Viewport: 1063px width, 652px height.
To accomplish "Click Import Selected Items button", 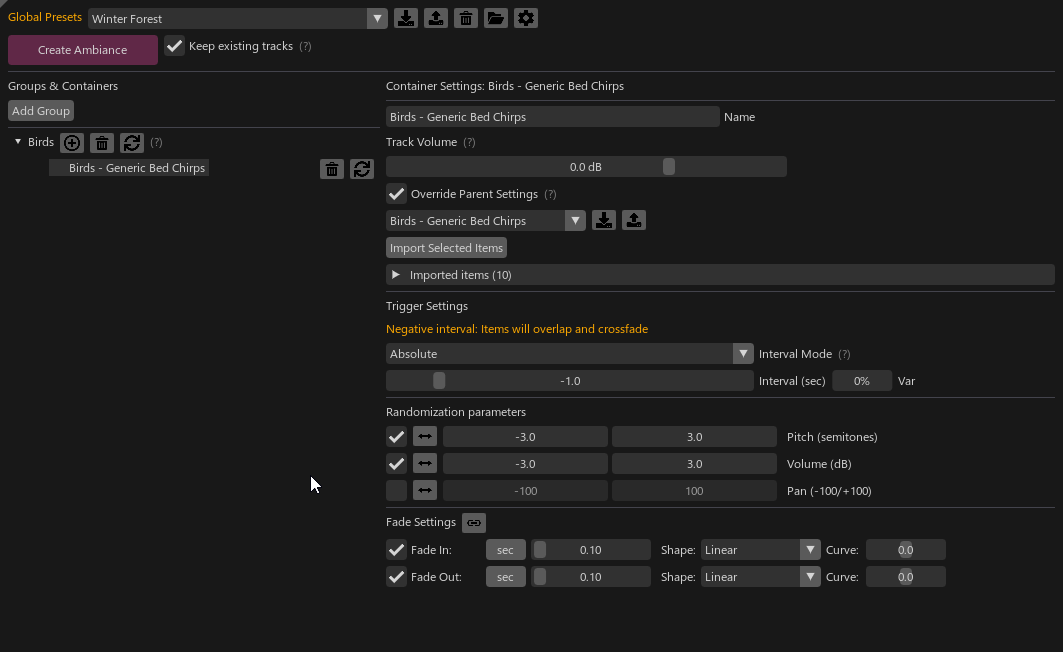I will pos(446,247).
